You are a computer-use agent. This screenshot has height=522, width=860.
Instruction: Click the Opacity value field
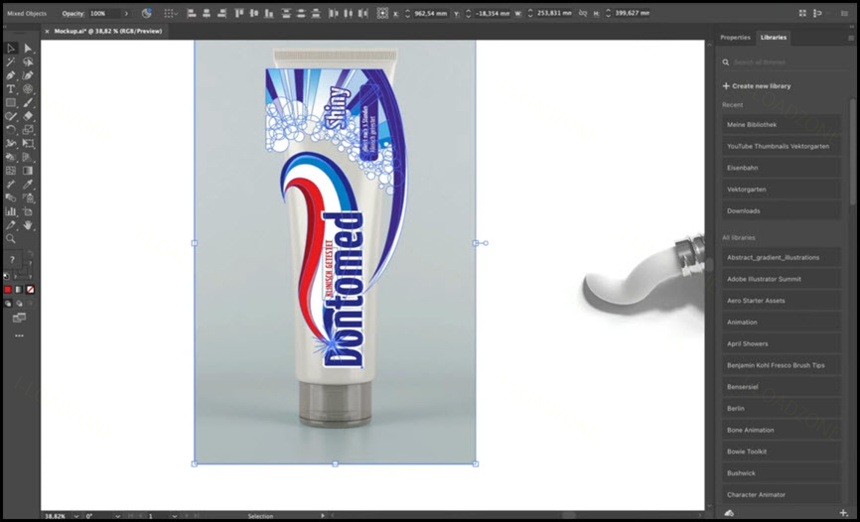coord(104,13)
